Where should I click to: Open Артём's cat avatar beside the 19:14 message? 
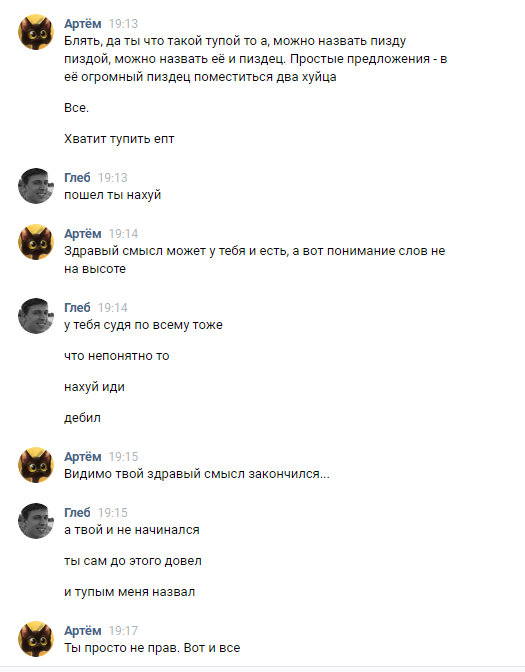36,242
